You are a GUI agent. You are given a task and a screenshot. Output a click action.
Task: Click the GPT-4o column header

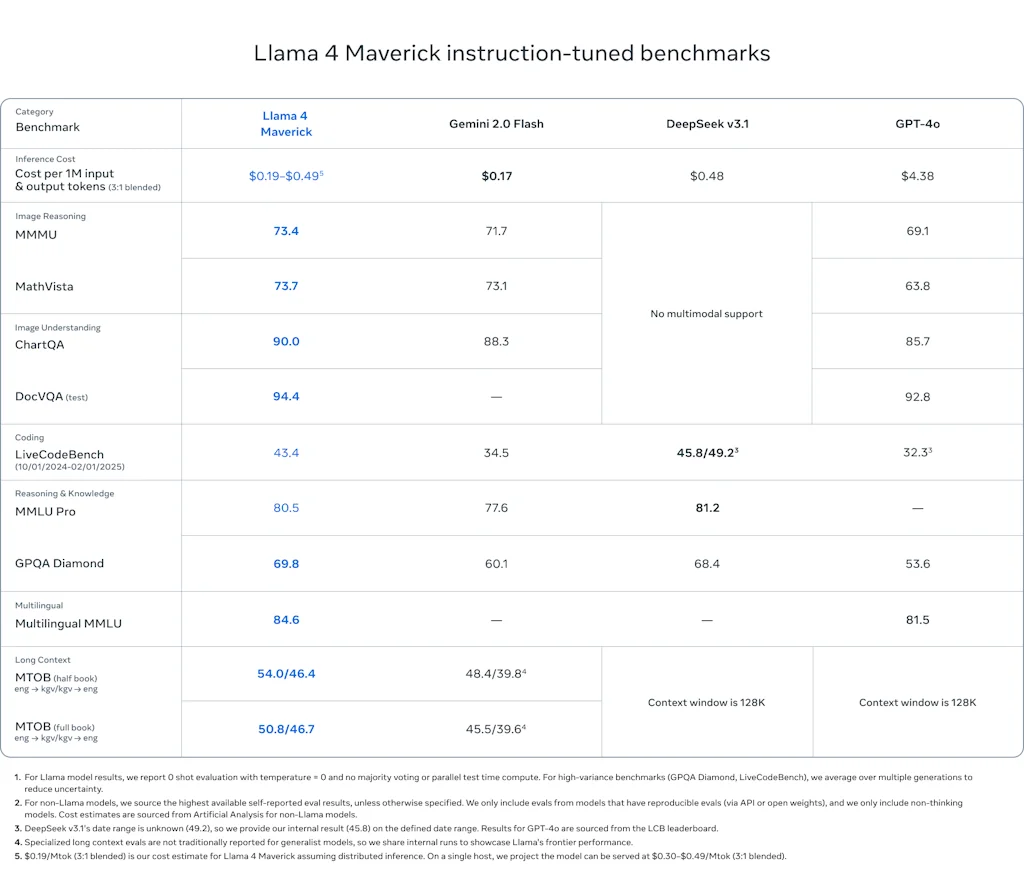pos(918,123)
